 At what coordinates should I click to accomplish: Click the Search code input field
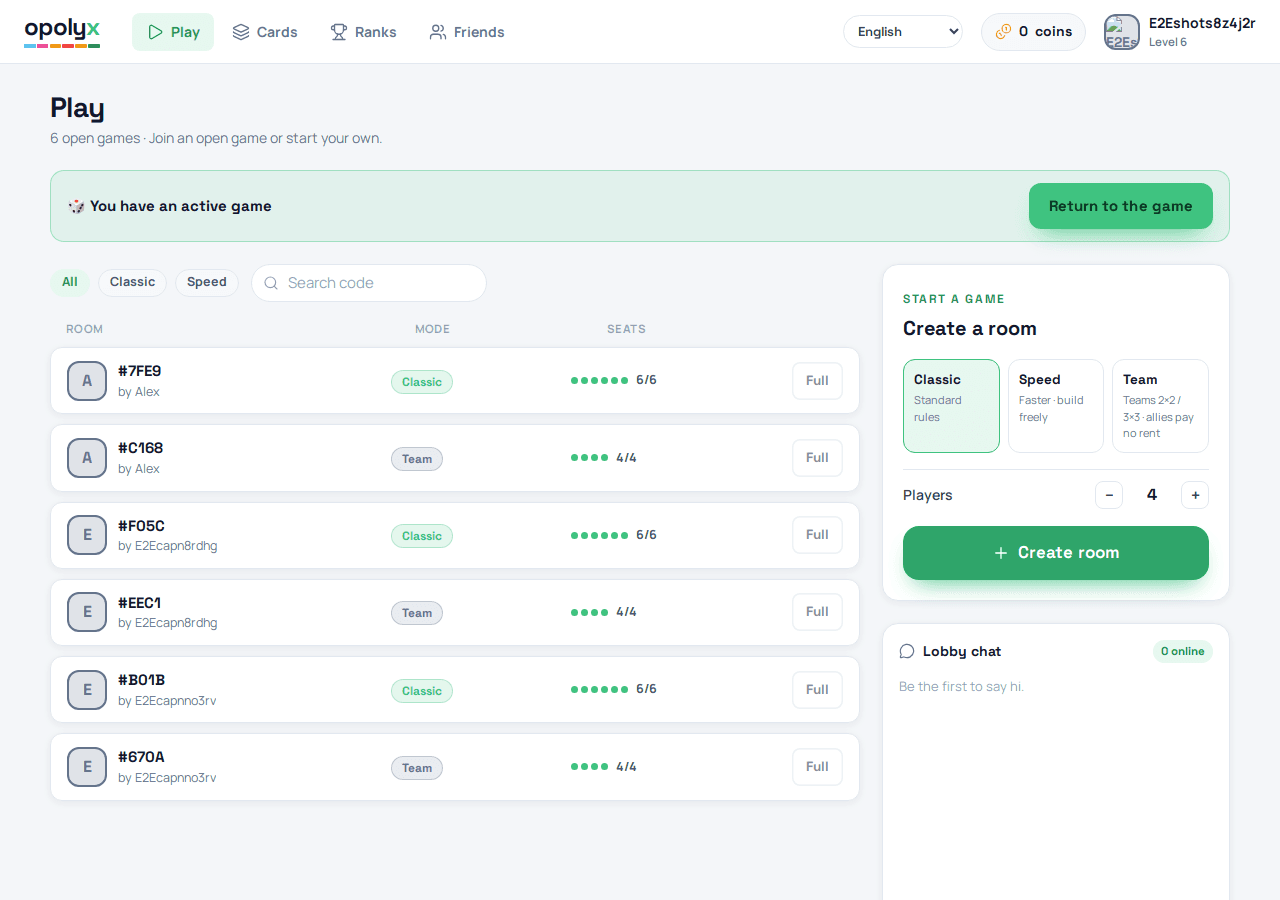(369, 283)
